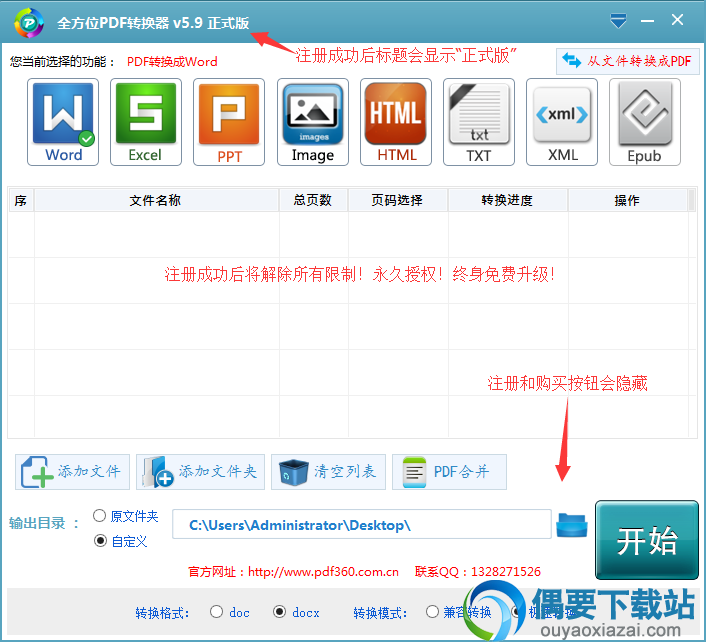The height and width of the screenshot is (642, 706).
Task: Click 添加文件夹 to add a folder
Action: click(200, 472)
